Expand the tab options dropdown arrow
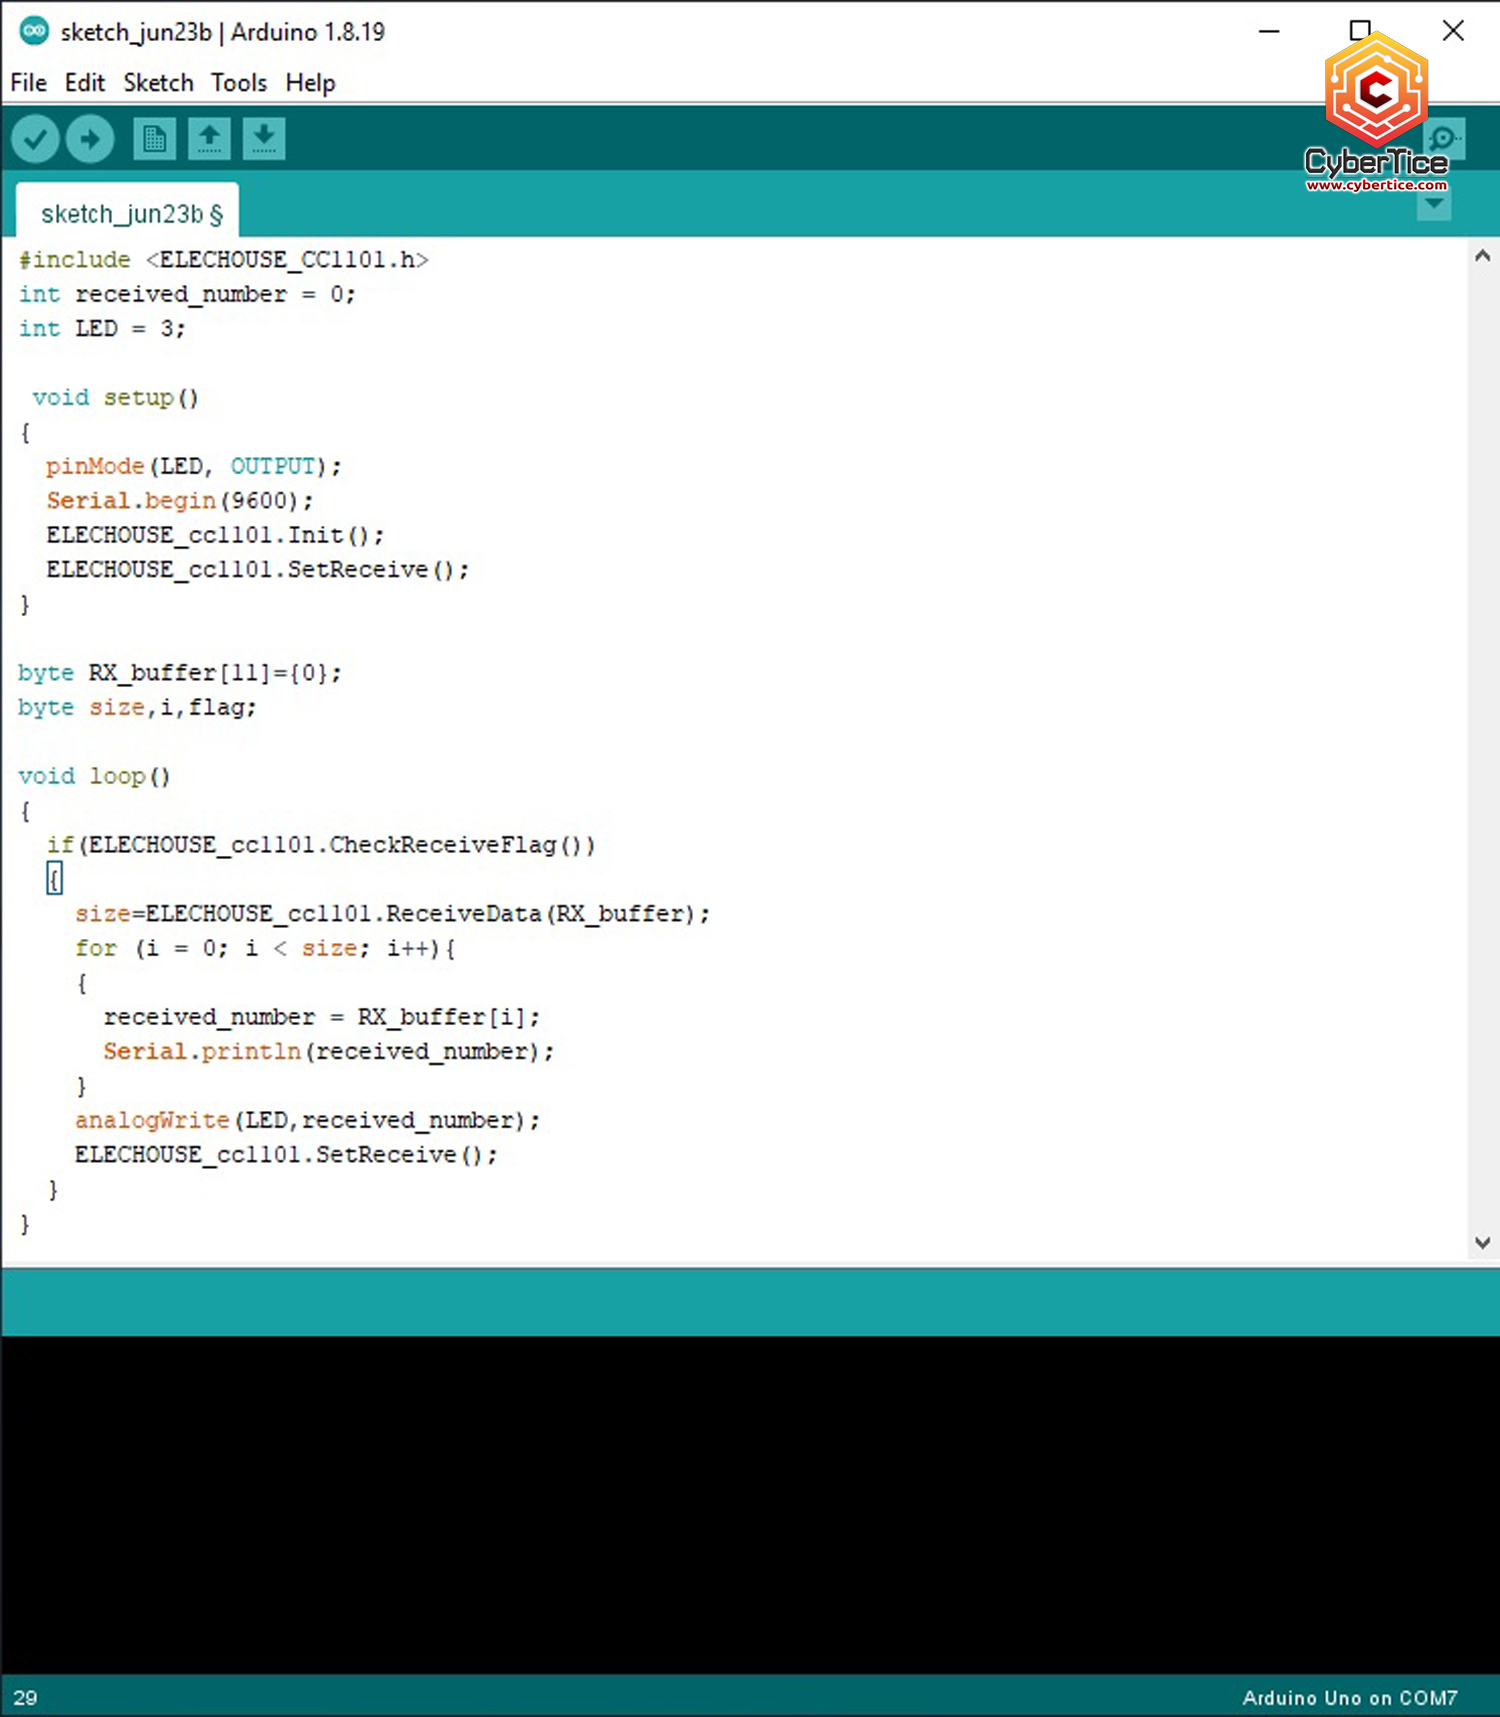The image size is (1500, 1717). (x=1434, y=205)
